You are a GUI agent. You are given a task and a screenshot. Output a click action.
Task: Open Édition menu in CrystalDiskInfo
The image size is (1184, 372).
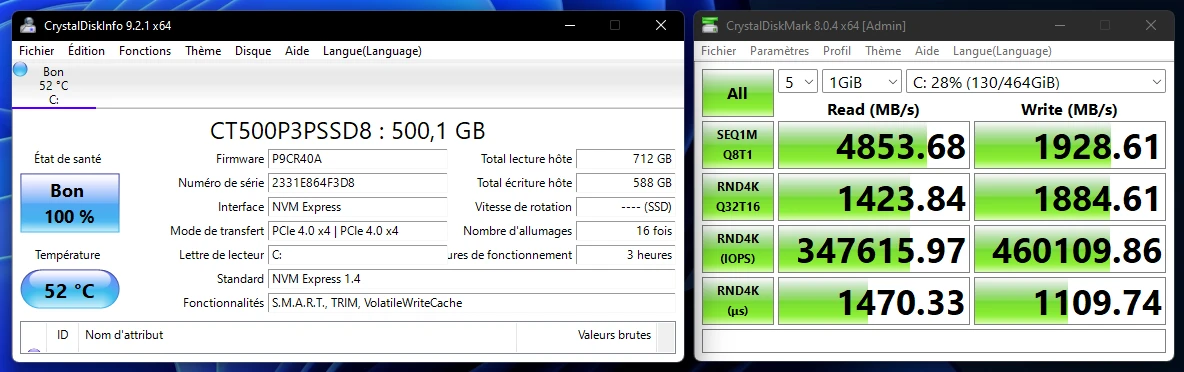[x=86, y=51]
